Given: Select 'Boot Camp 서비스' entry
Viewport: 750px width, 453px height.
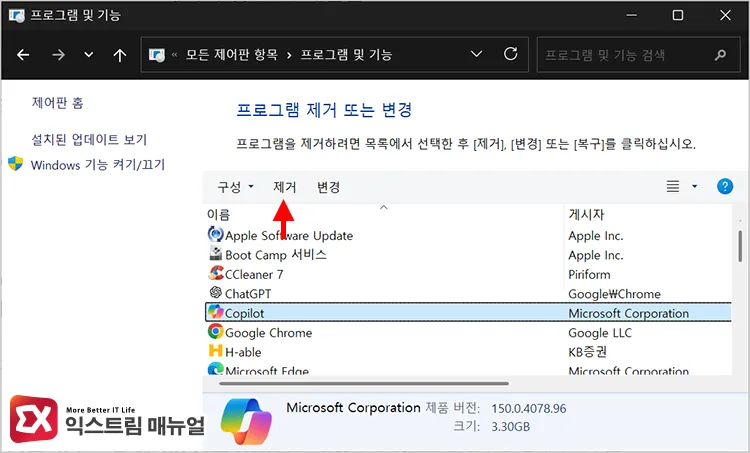Looking at the screenshot, I should (x=276, y=254).
